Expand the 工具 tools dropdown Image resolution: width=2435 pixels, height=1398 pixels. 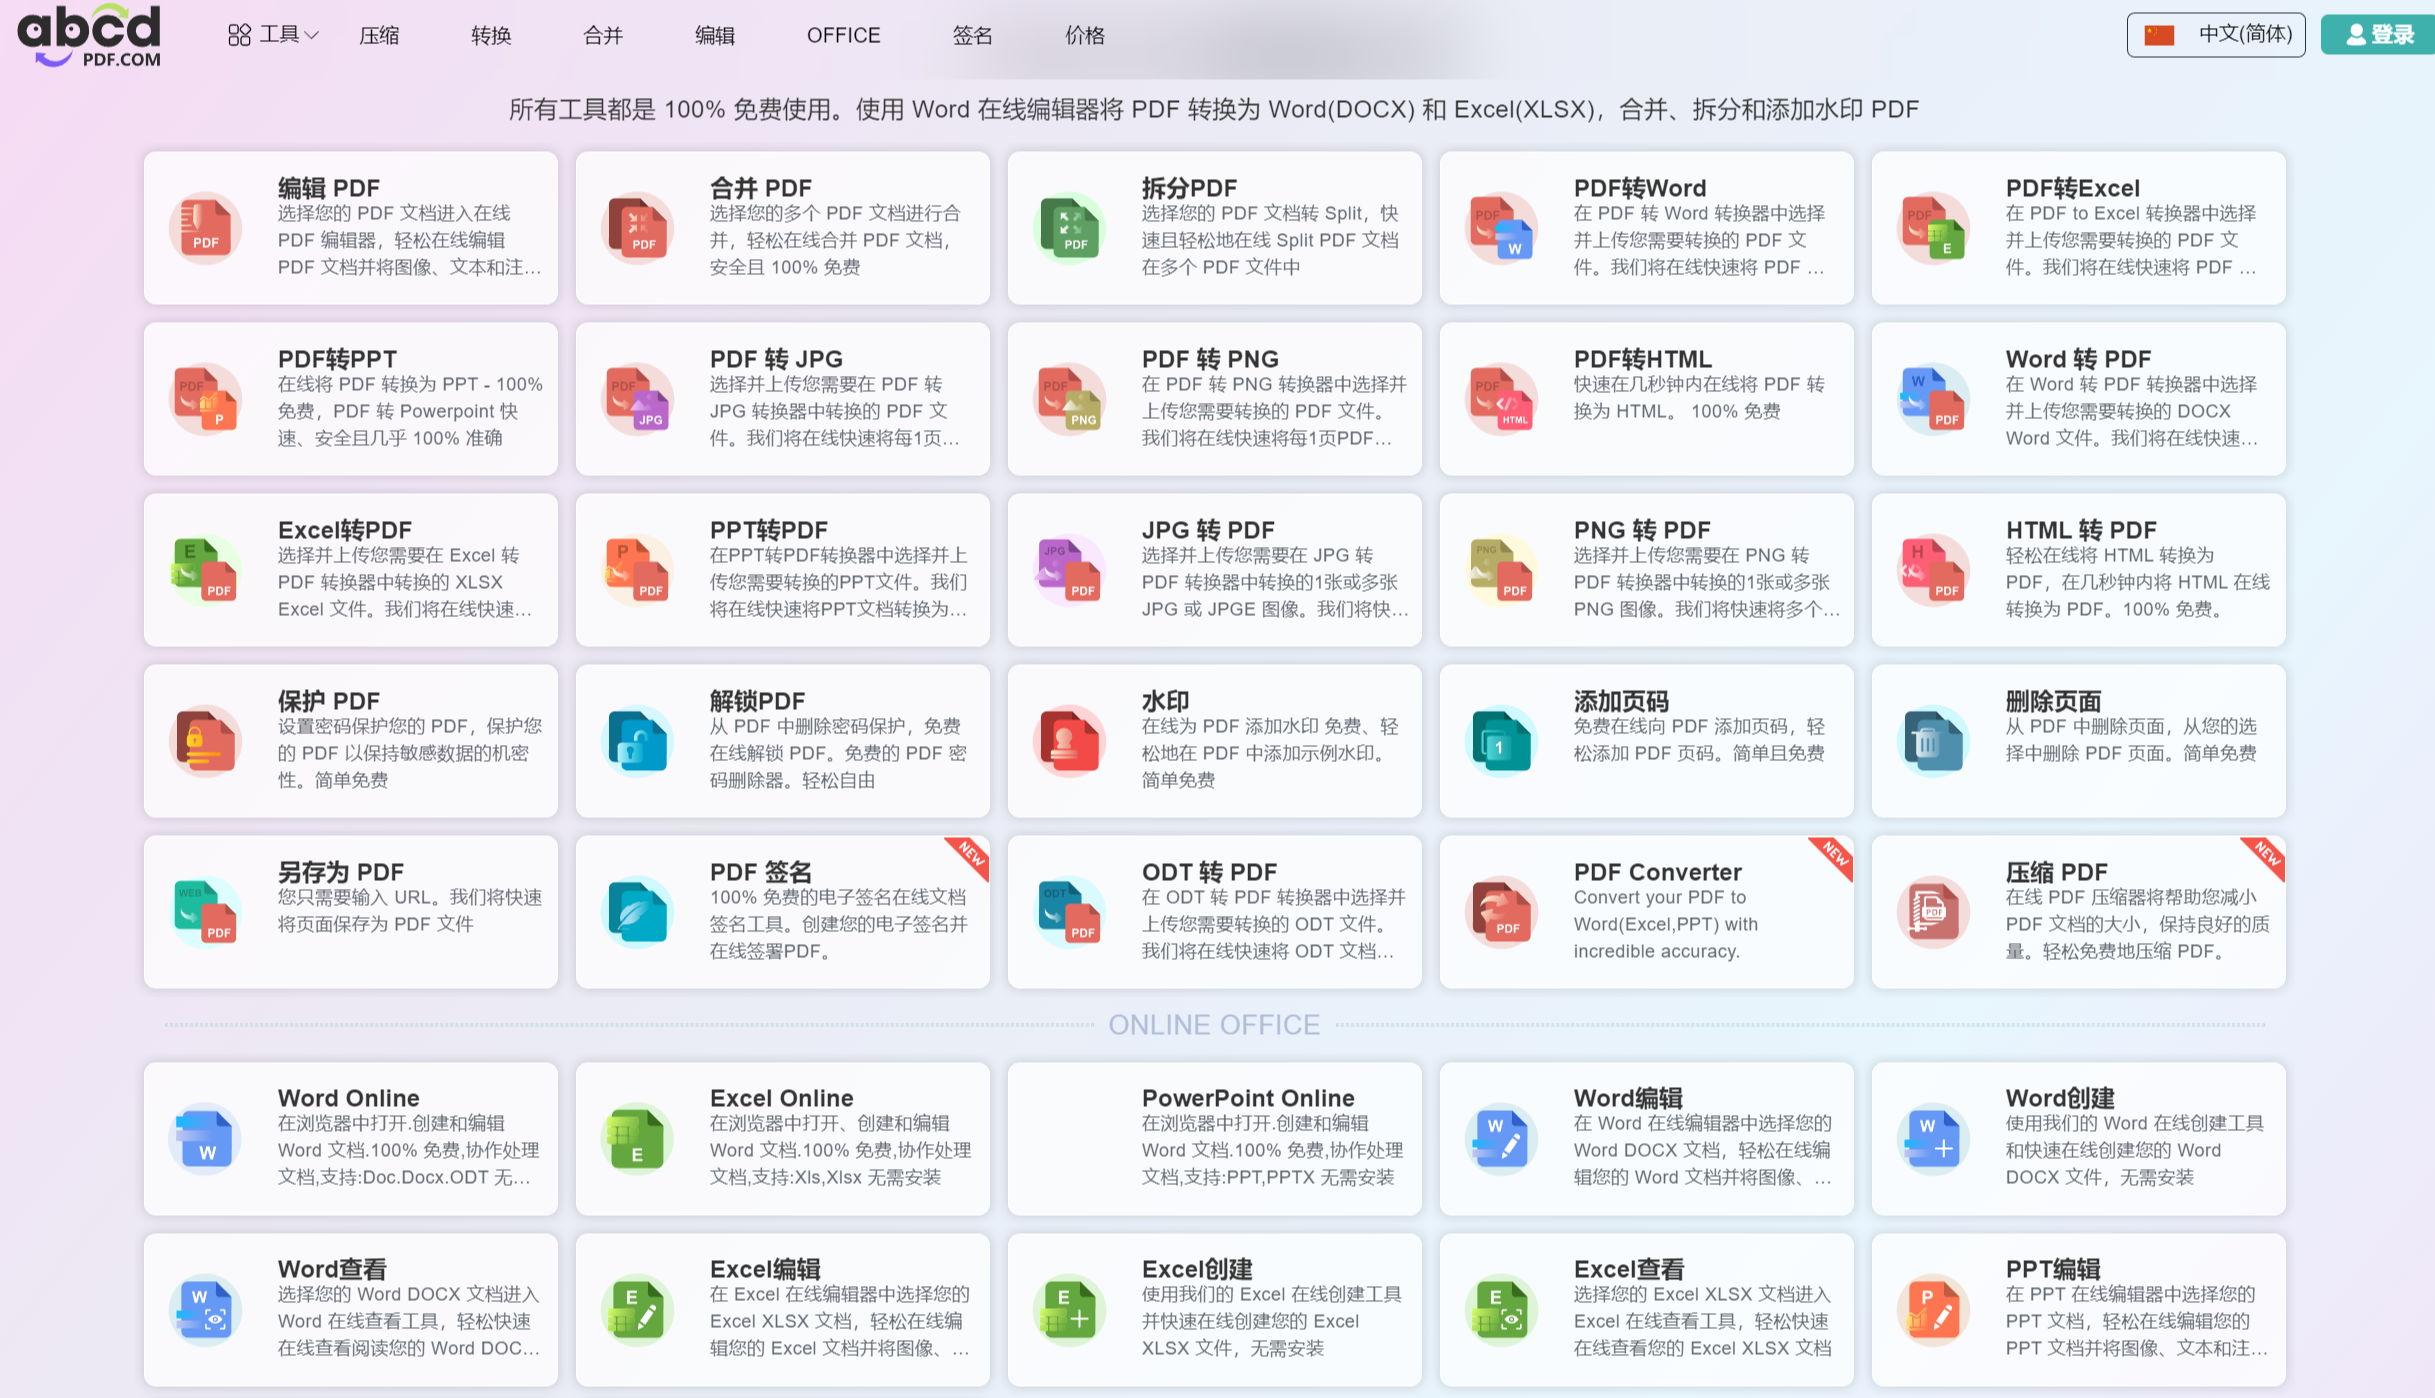pos(272,34)
